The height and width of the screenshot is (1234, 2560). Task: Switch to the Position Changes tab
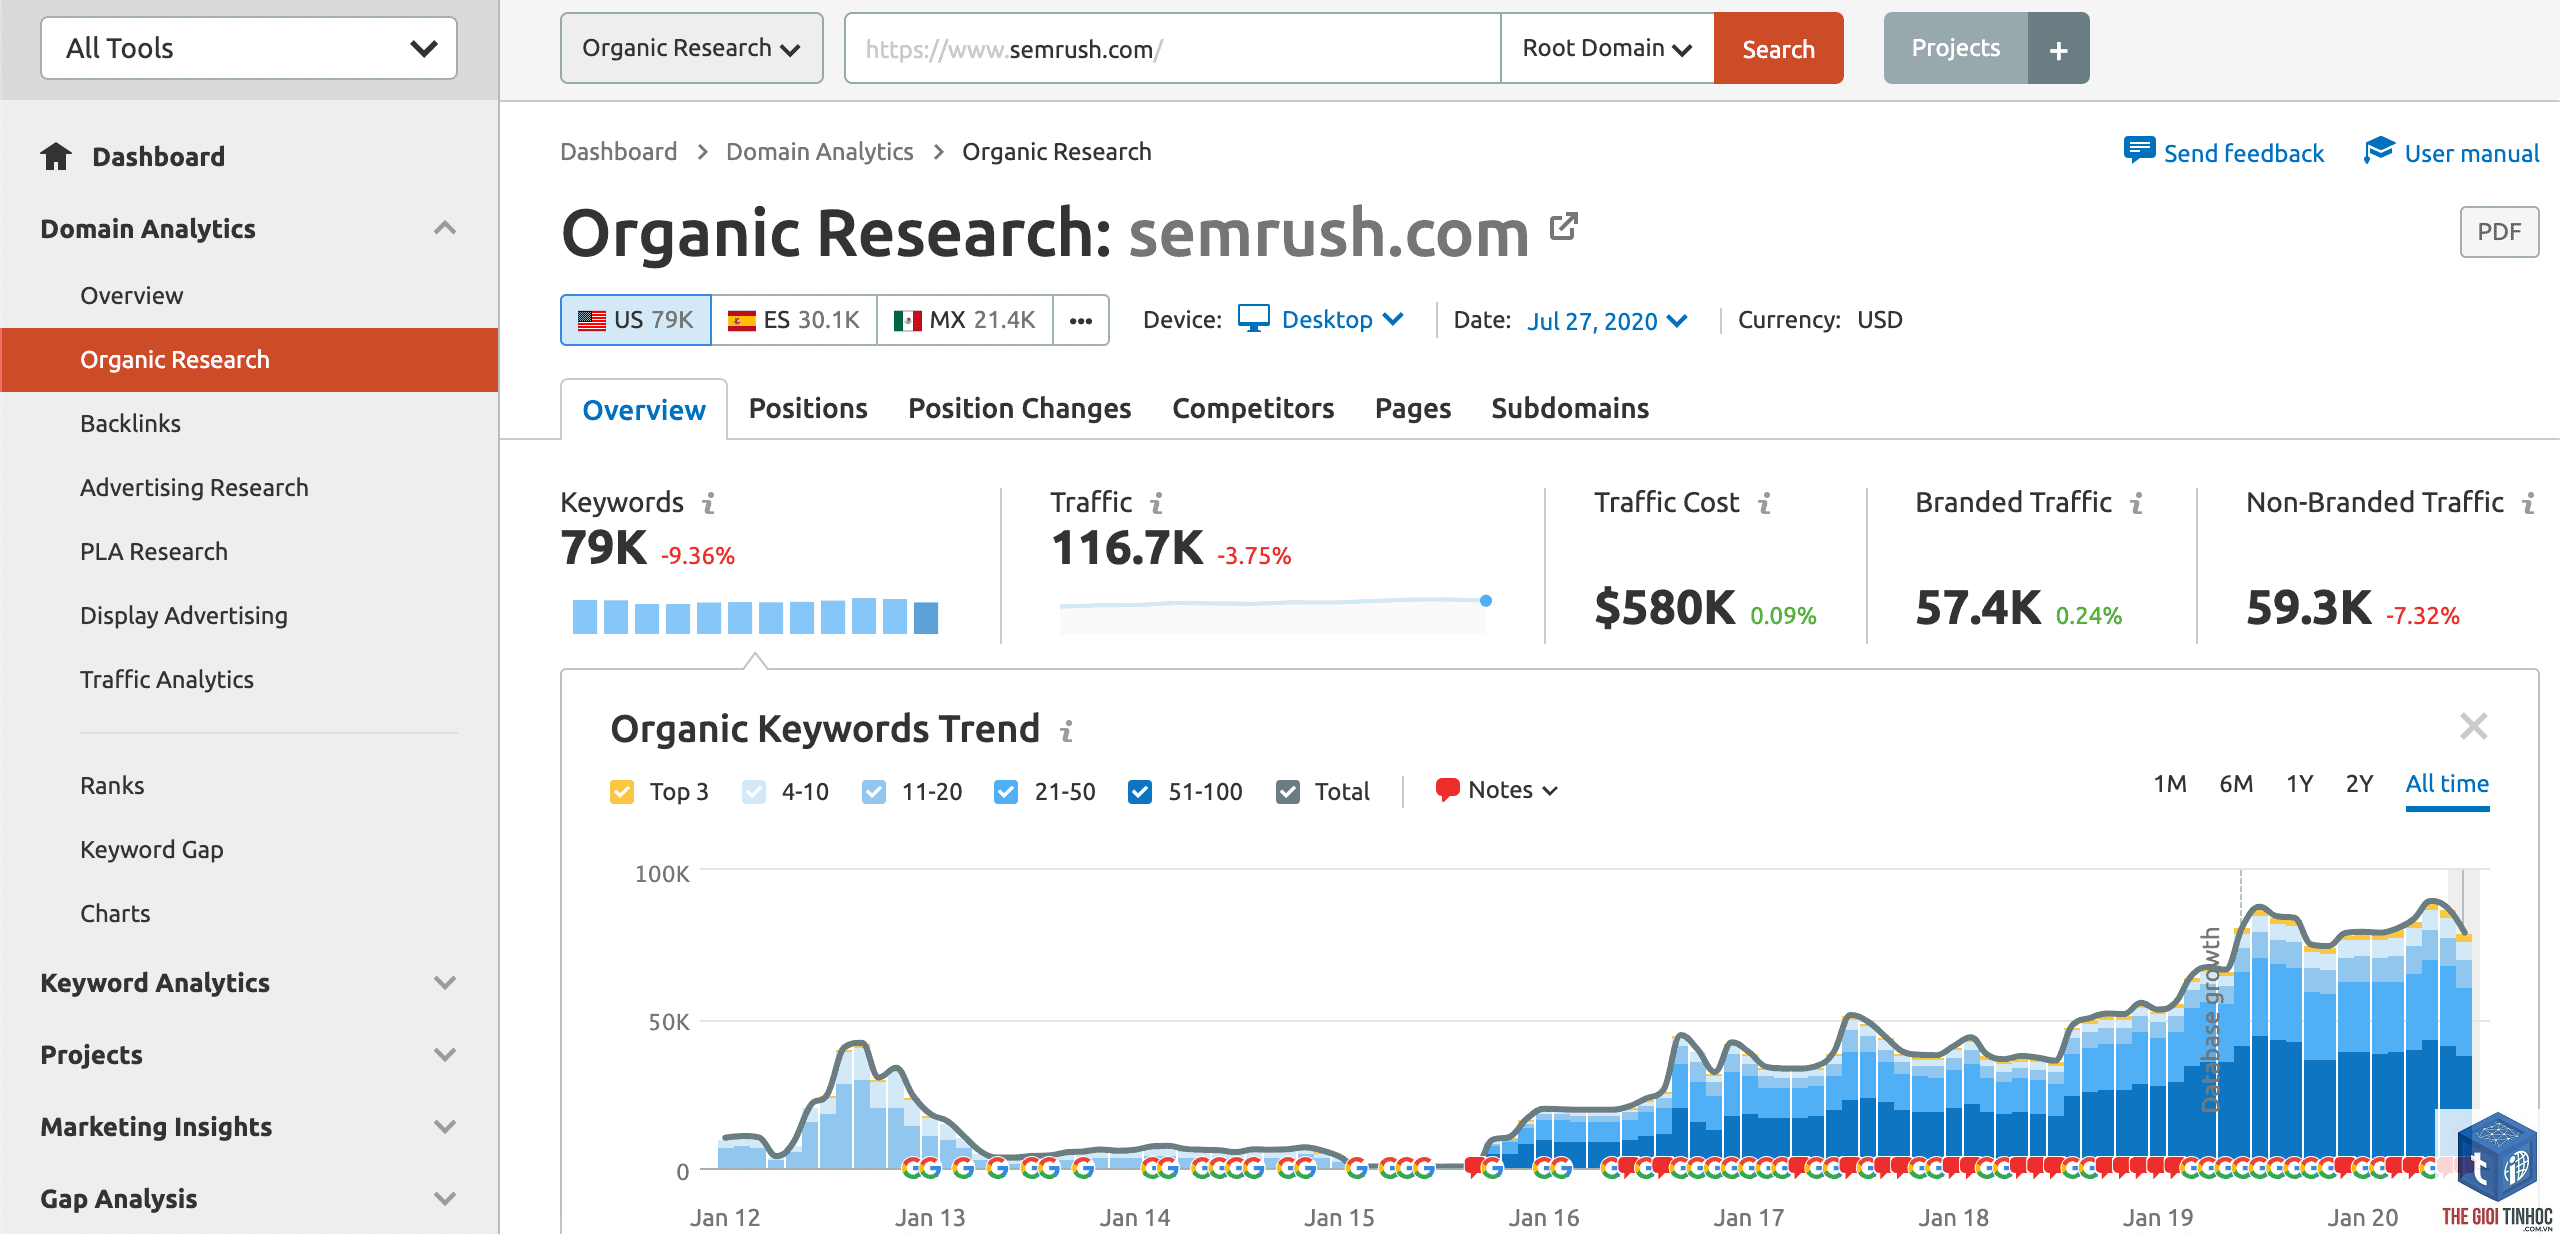click(x=1019, y=408)
